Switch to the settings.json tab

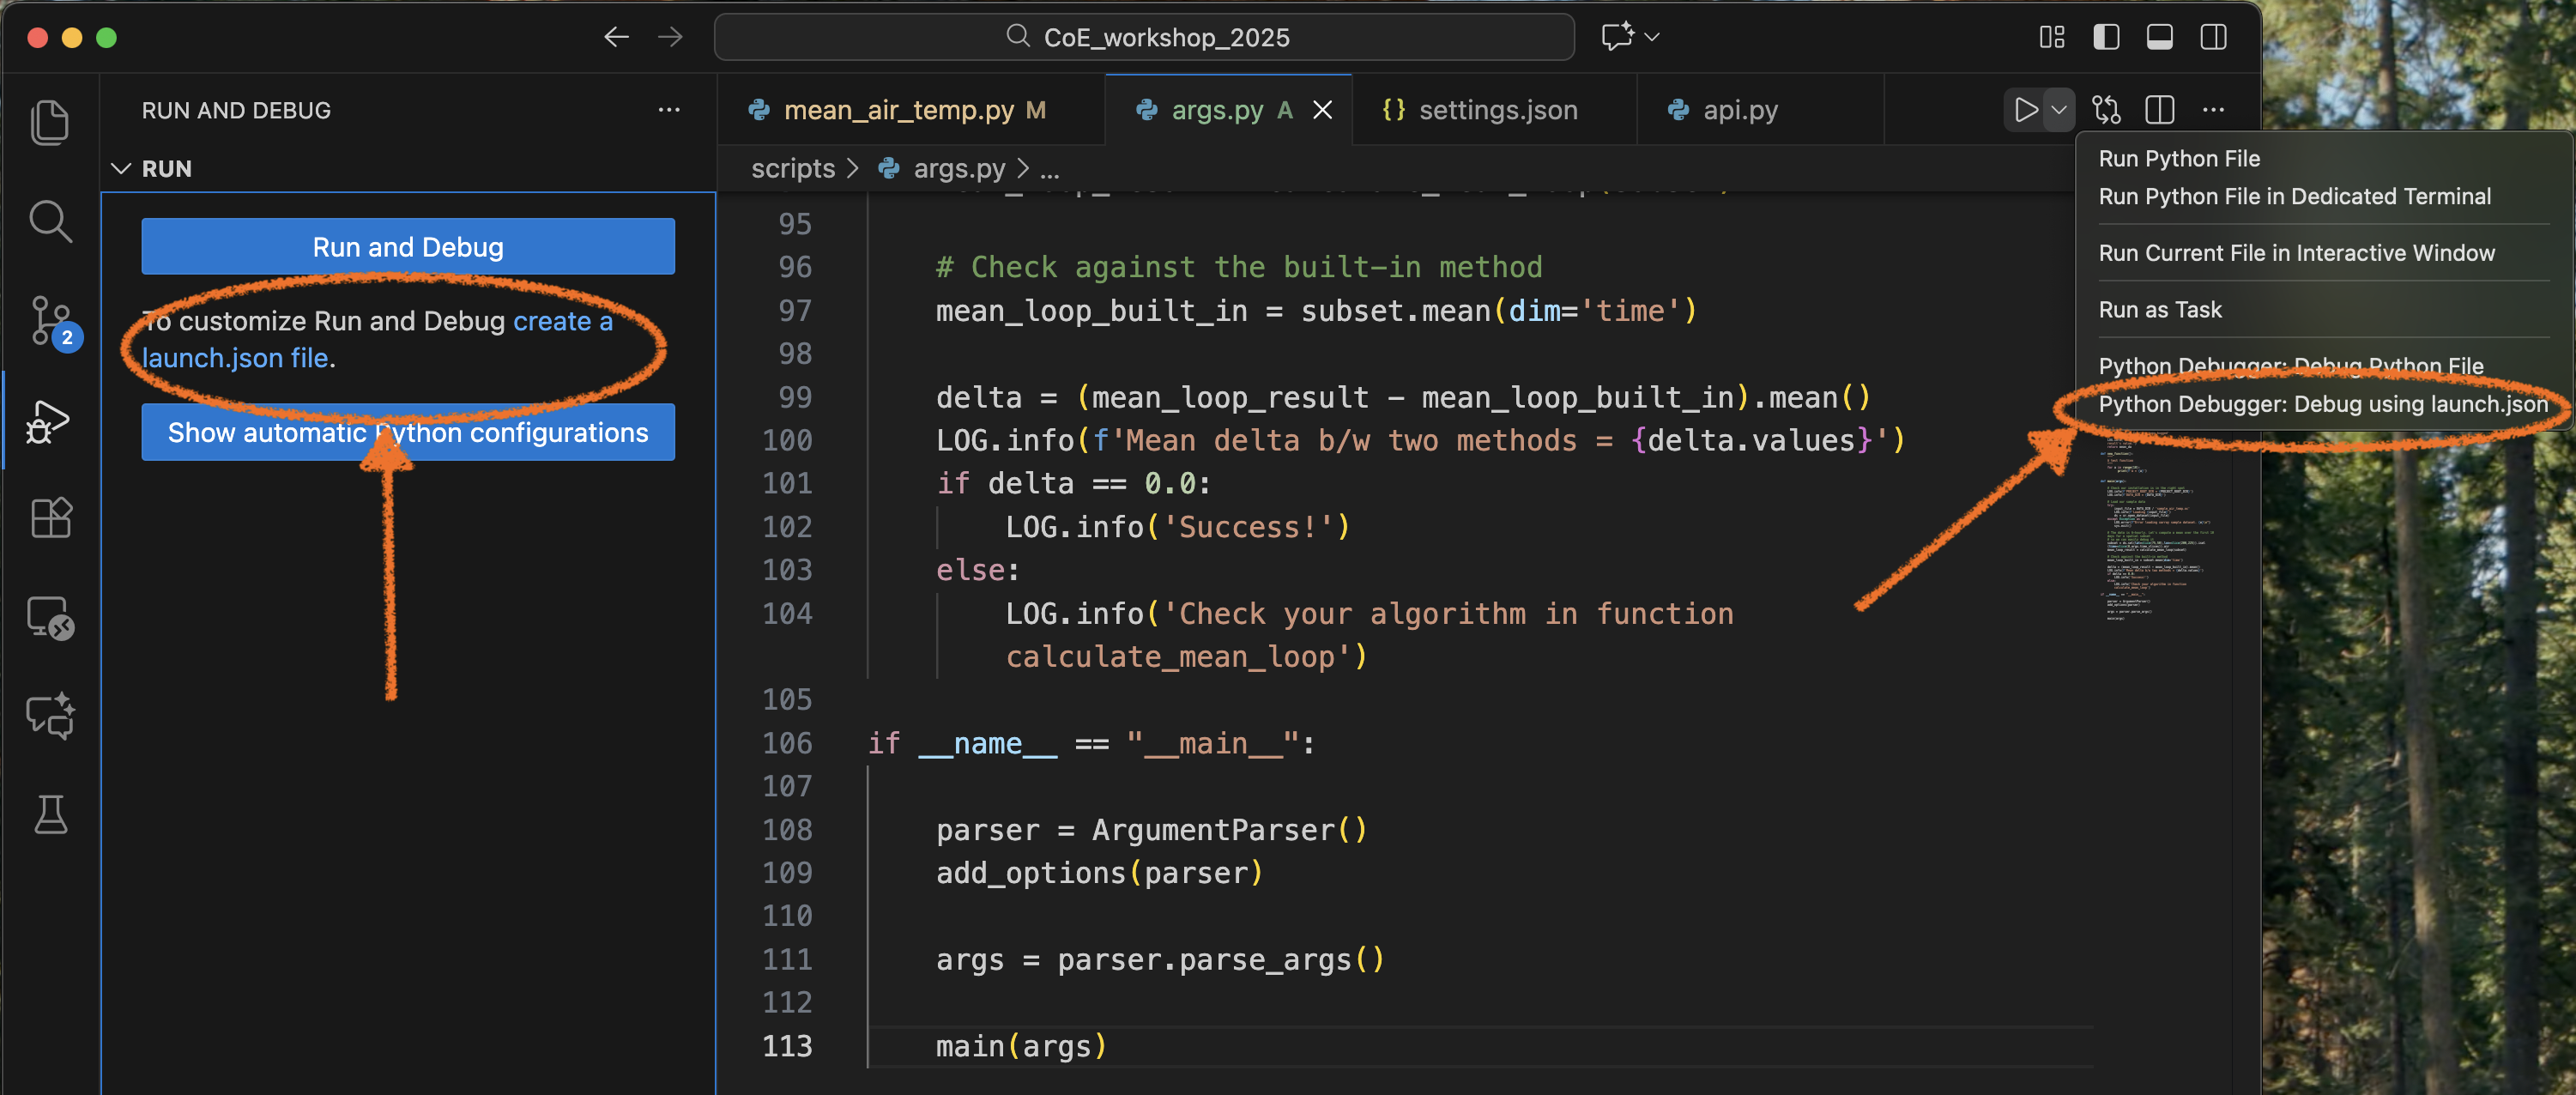tap(1498, 110)
